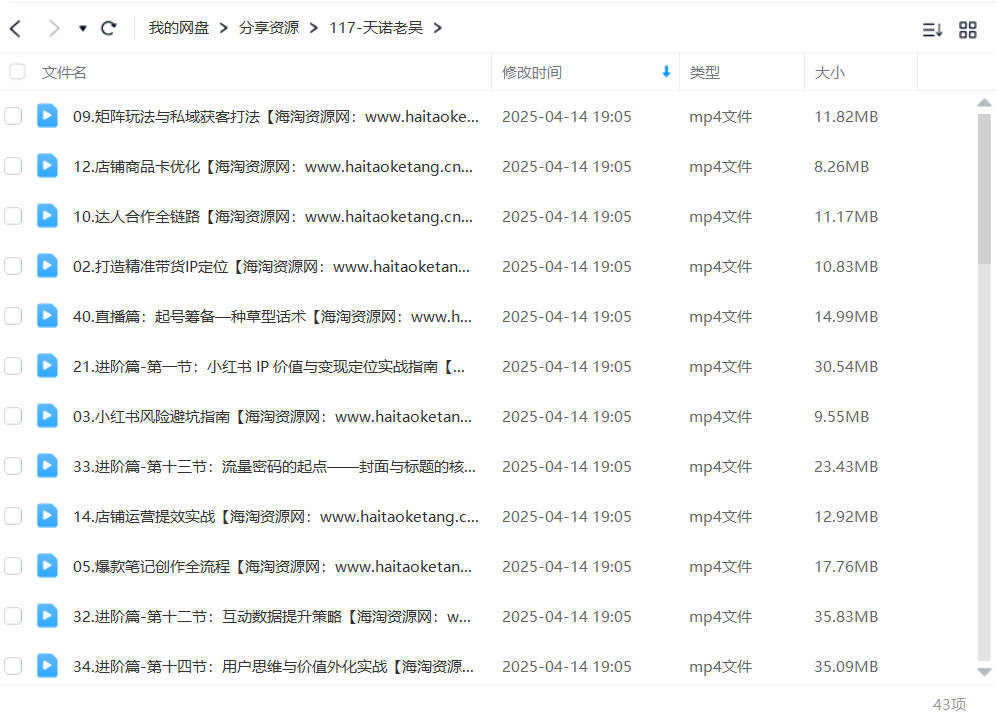The image size is (996, 723).
Task: Click video icon of 33.进阶篇-第十三节 file
Action: [x=47, y=466]
